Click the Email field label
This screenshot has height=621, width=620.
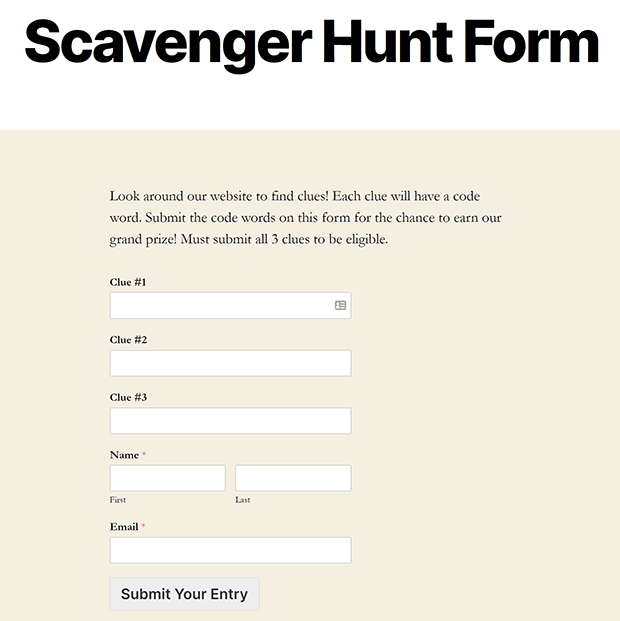(124, 527)
